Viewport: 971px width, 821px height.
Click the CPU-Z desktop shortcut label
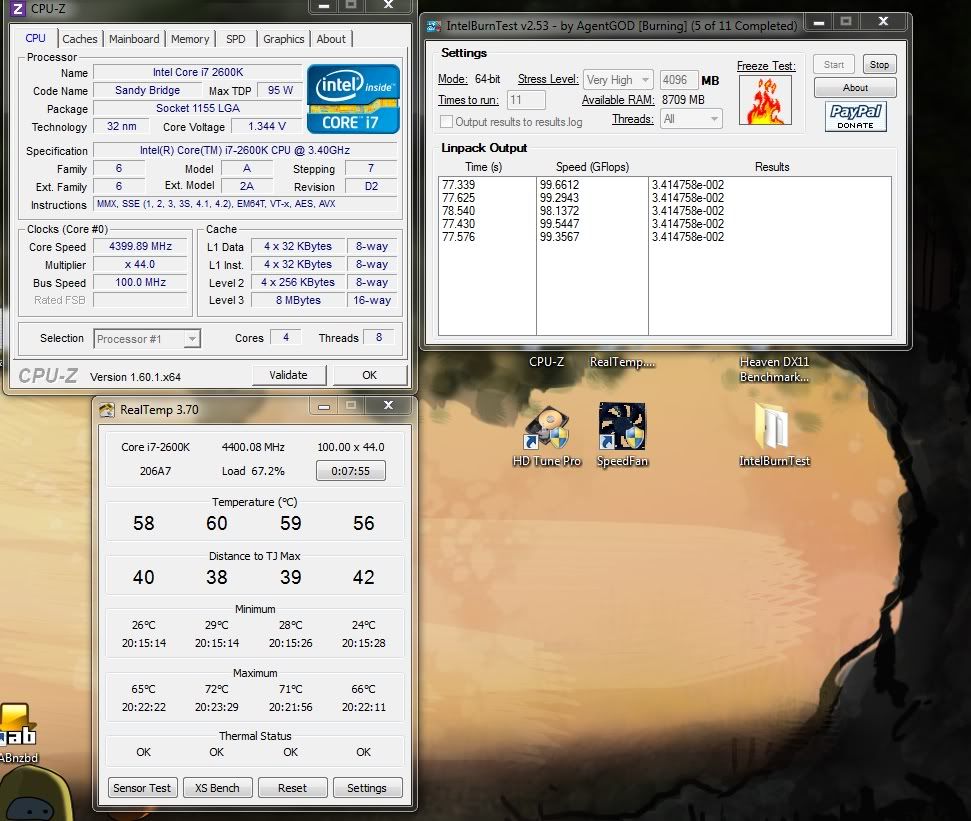coord(546,362)
